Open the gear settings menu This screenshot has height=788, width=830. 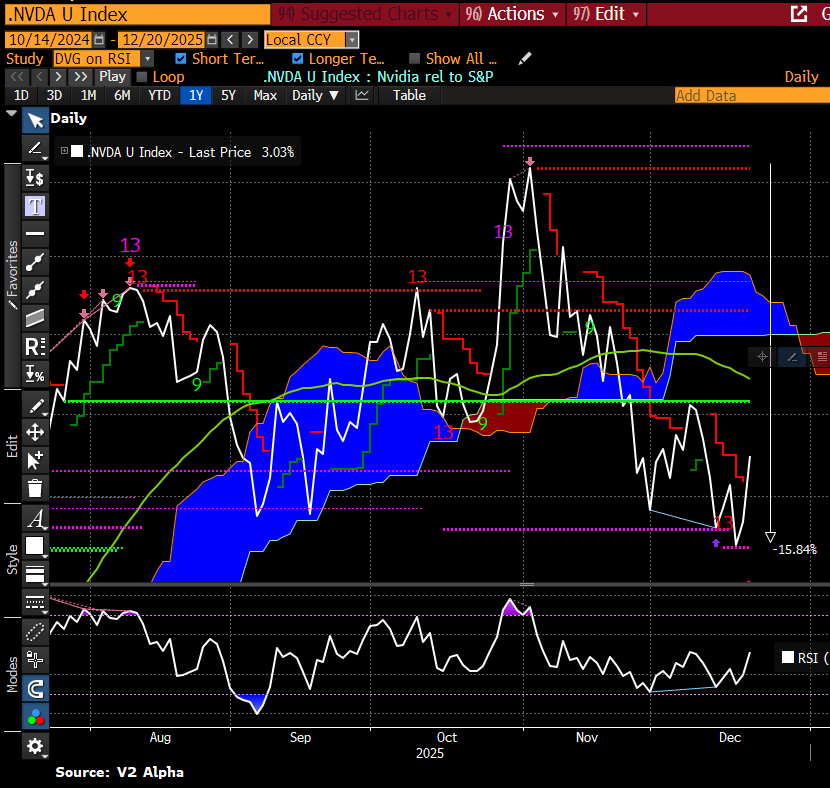tap(35, 747)
